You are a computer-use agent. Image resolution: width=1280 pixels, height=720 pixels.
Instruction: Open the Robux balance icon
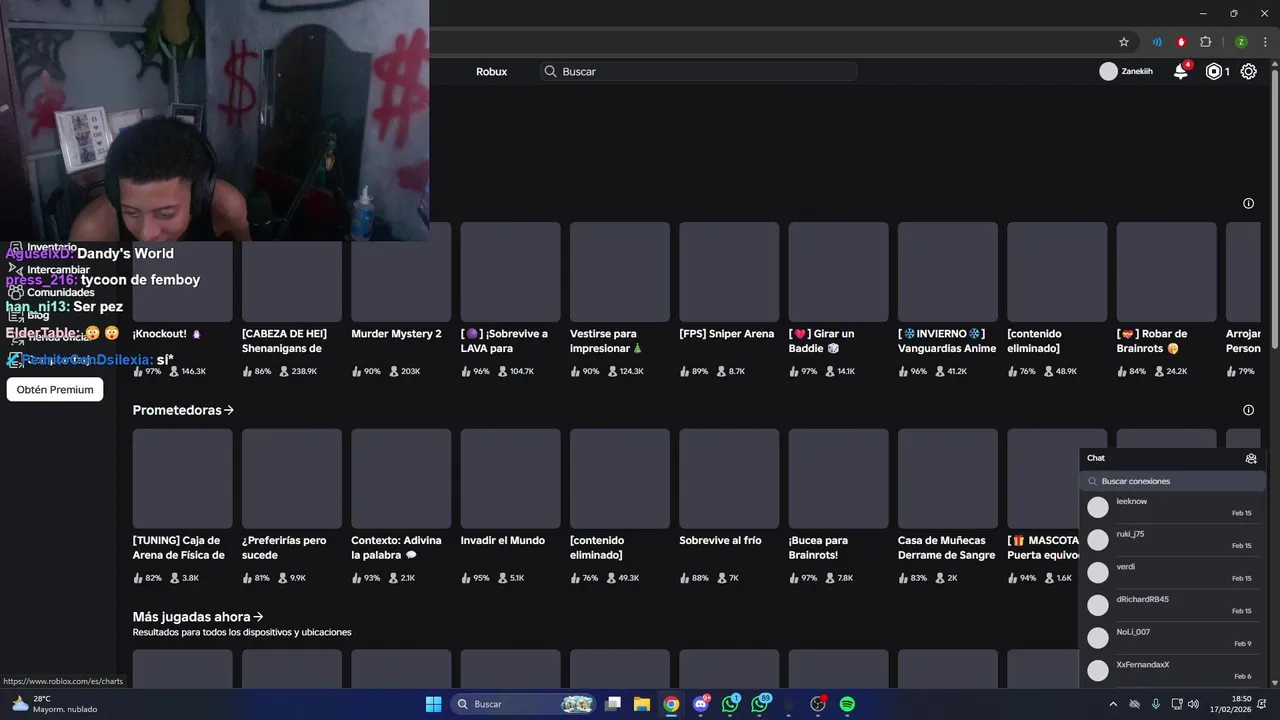(x=1214, y=71)
